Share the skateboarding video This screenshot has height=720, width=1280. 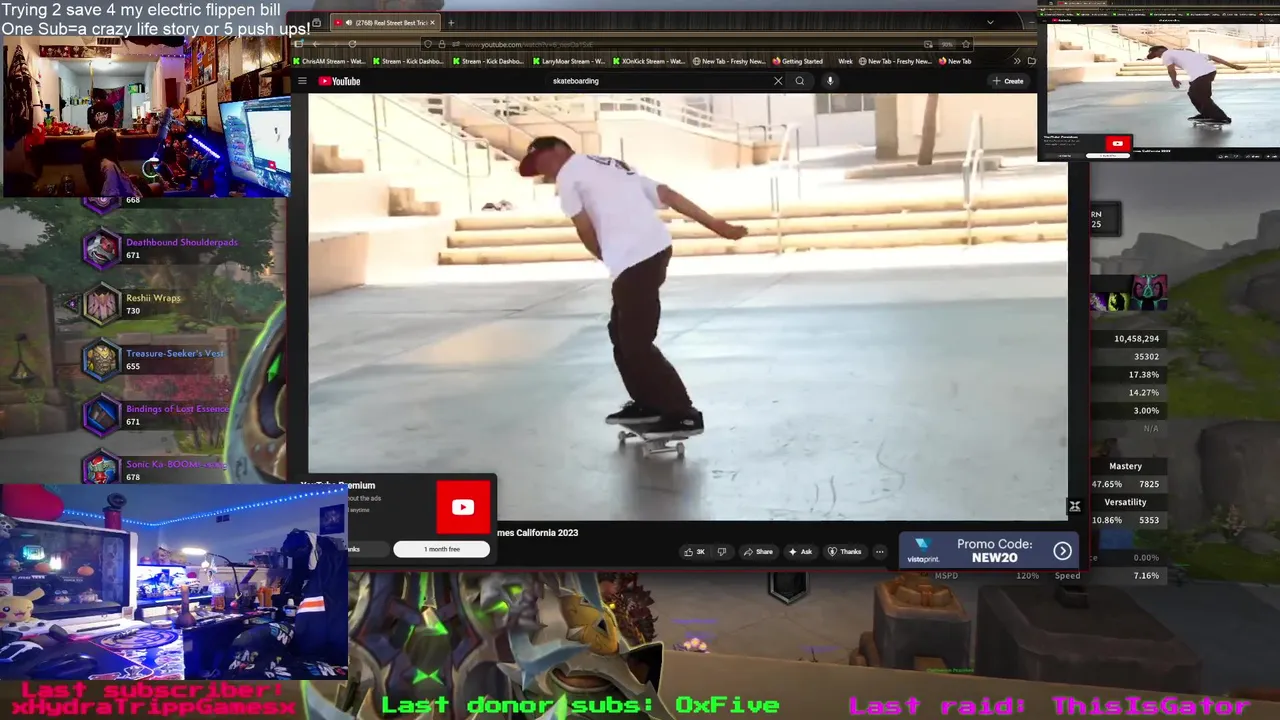[758, 551]
